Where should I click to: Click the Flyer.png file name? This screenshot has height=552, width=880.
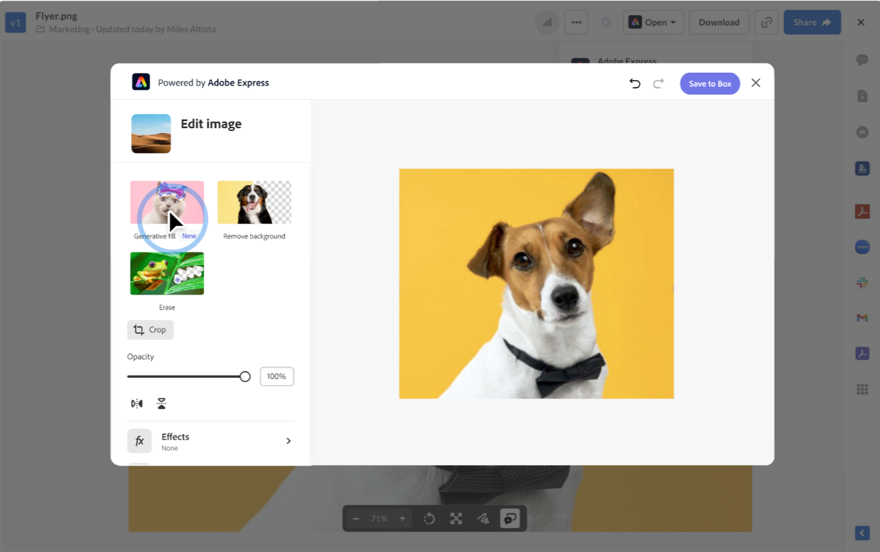pyautogui.click(x=56, y=16)
